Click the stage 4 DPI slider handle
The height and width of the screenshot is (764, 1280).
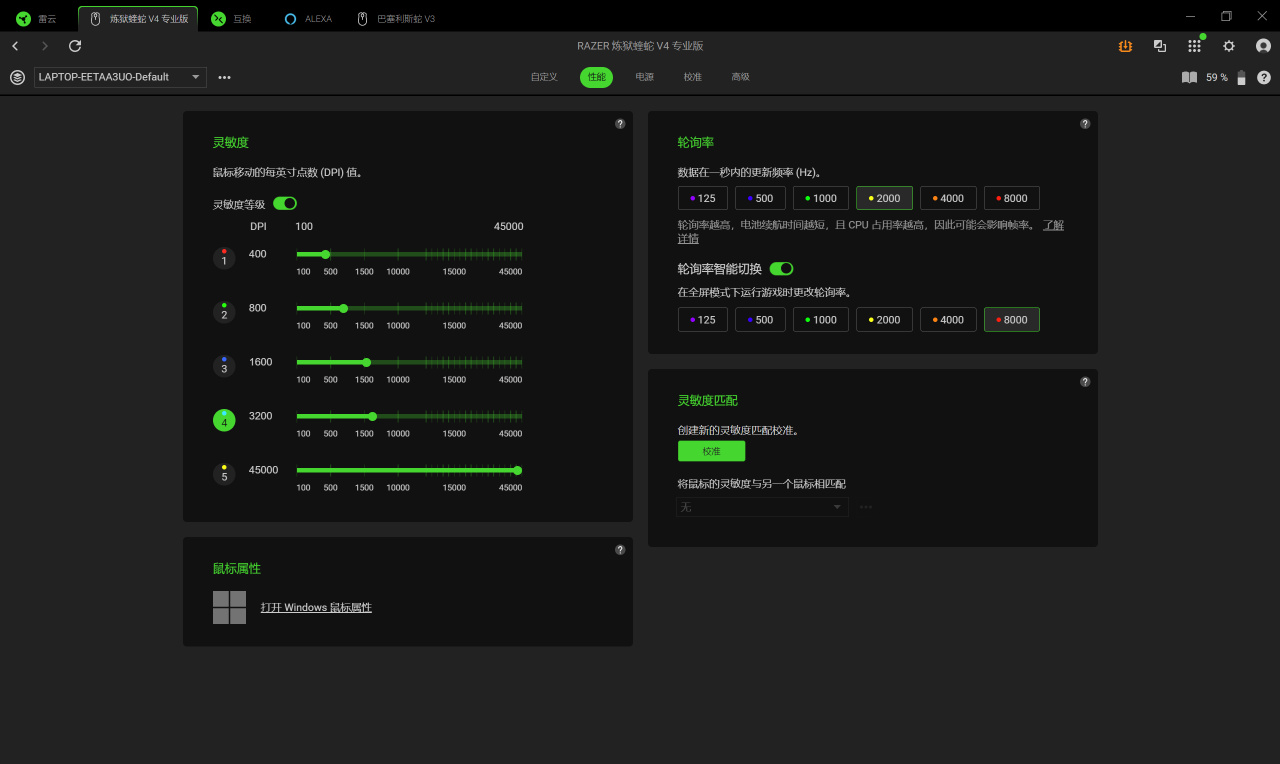372,416
